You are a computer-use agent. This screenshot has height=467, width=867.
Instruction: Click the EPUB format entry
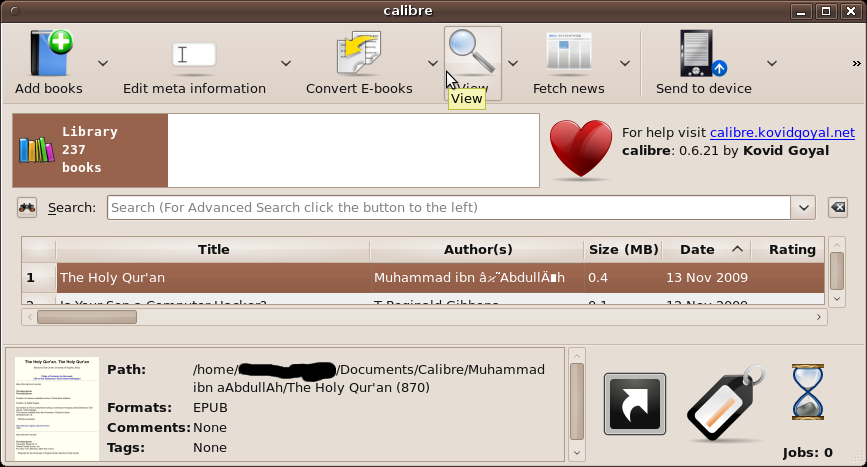pos(210,408)
